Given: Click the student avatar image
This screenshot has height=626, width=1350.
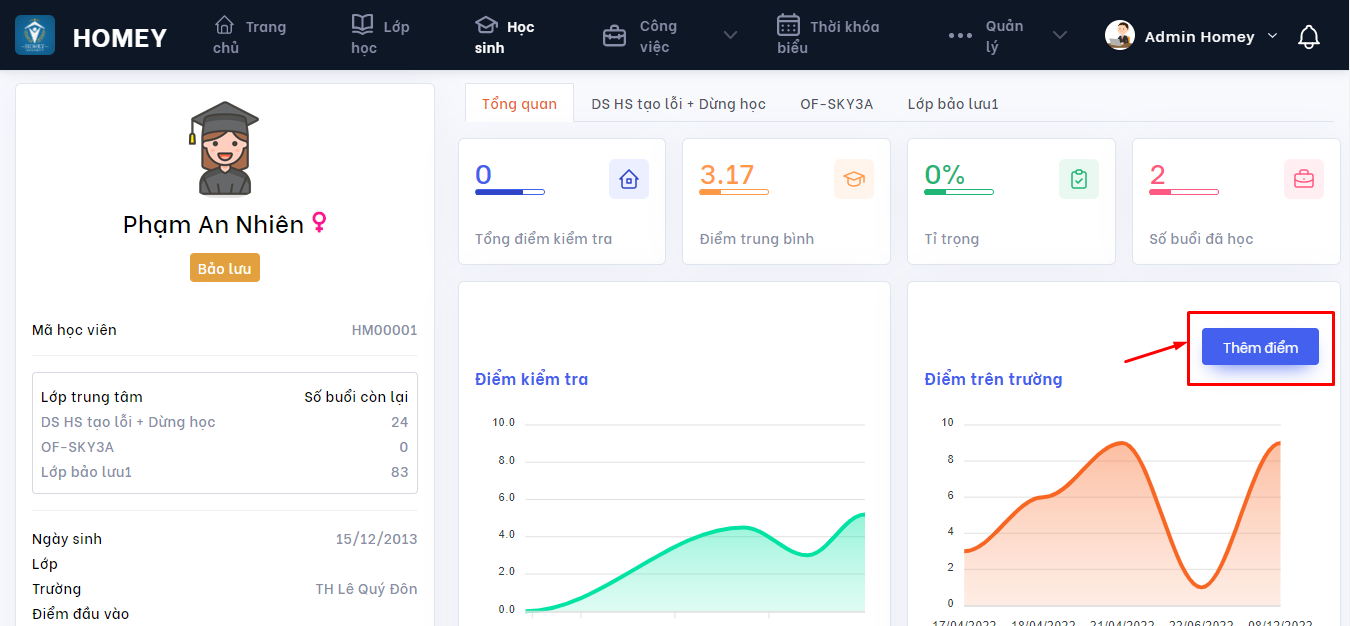Looking at the screenshot, I should (224, 148).
